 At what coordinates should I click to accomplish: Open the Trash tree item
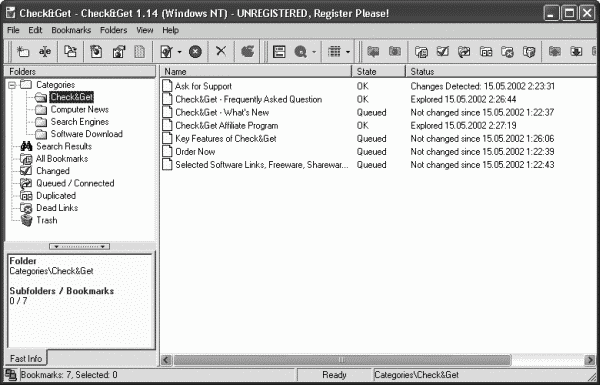point(47,220)
